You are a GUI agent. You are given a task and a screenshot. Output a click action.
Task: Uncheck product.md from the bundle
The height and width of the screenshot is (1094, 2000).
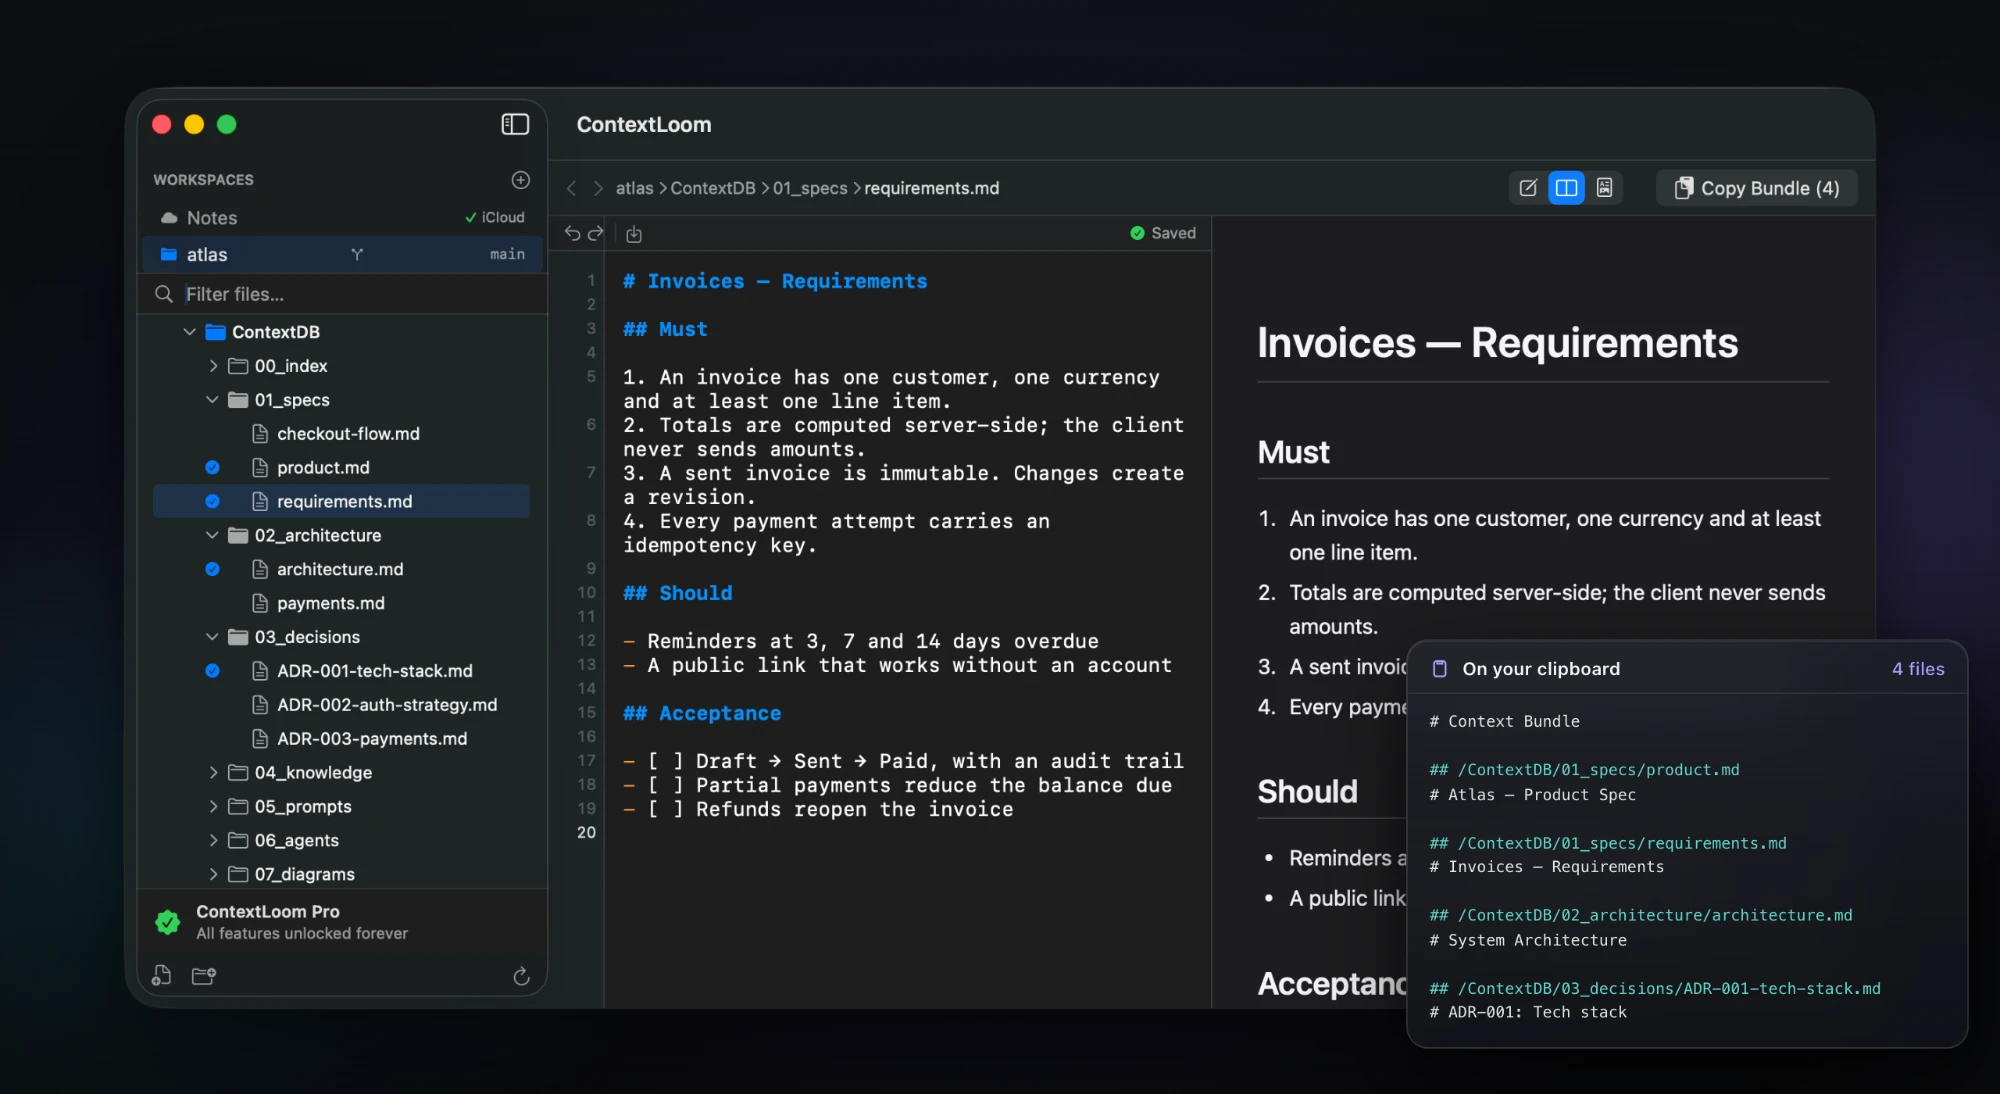point(212,467)
